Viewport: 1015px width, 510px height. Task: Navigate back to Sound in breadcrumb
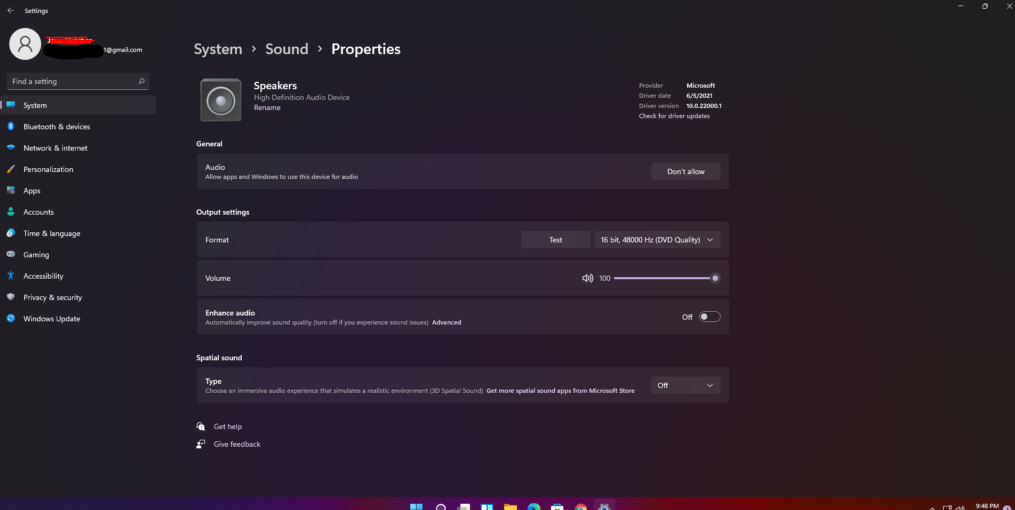pyautogui.click(x=286, y=49)
